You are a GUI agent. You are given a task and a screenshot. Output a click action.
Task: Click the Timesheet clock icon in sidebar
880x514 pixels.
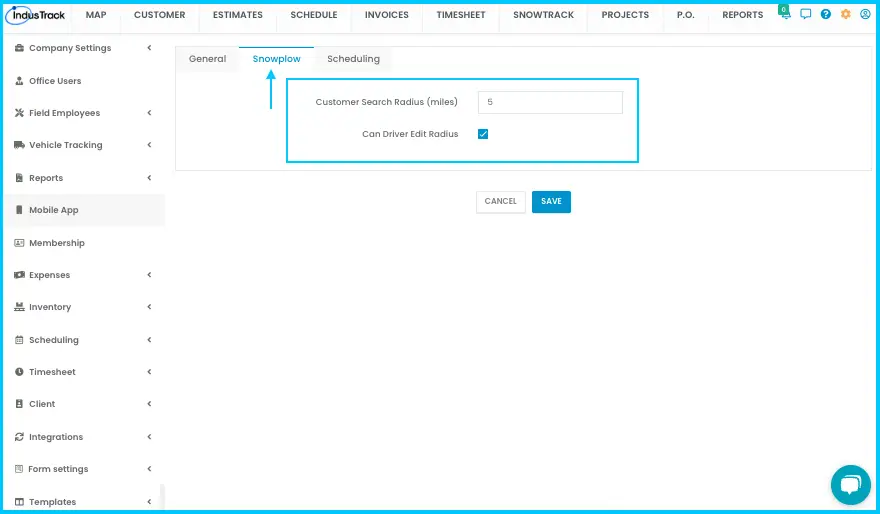(19, 372)
